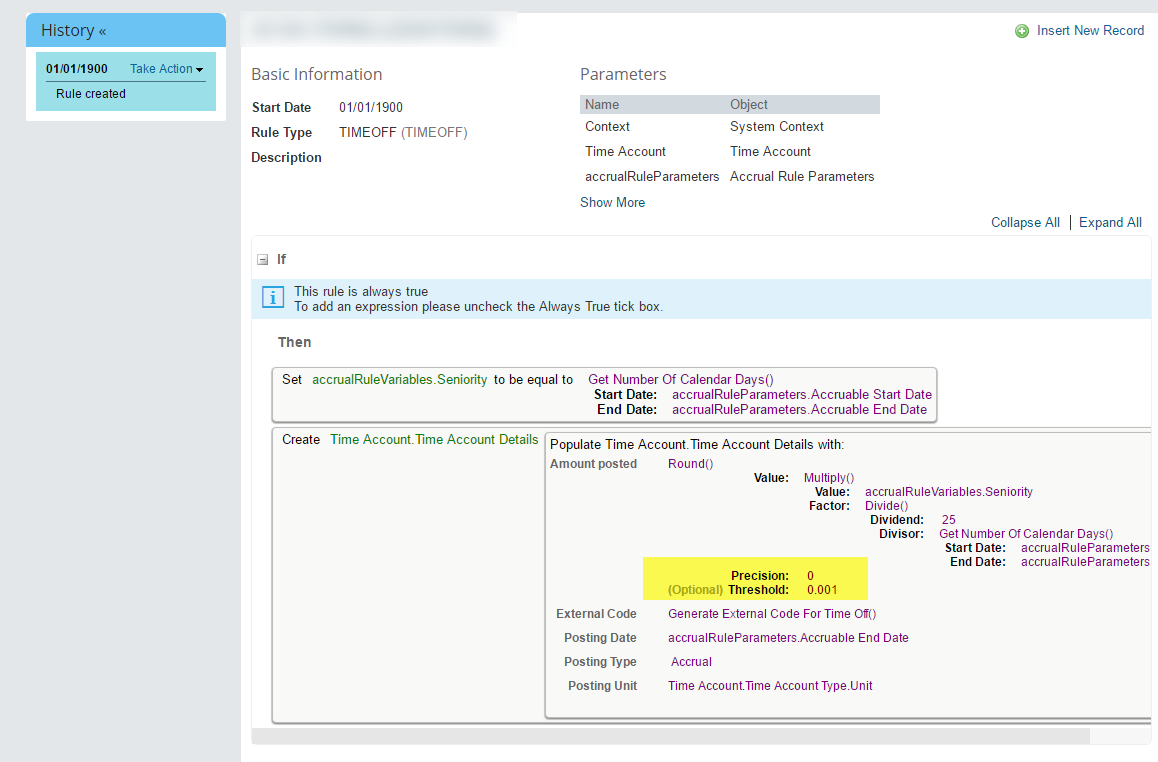Click the Object column header in Parameters

click(x=749, y=105)
